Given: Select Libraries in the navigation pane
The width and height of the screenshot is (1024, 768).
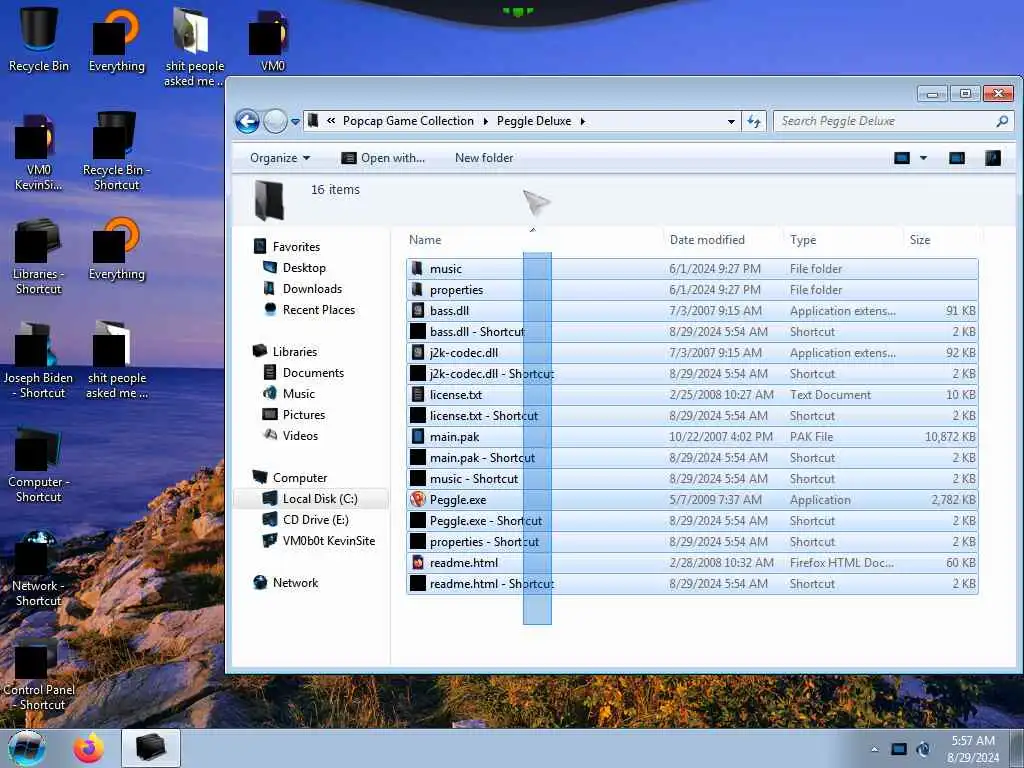Looking at the screenshot, I should [295, 351].
